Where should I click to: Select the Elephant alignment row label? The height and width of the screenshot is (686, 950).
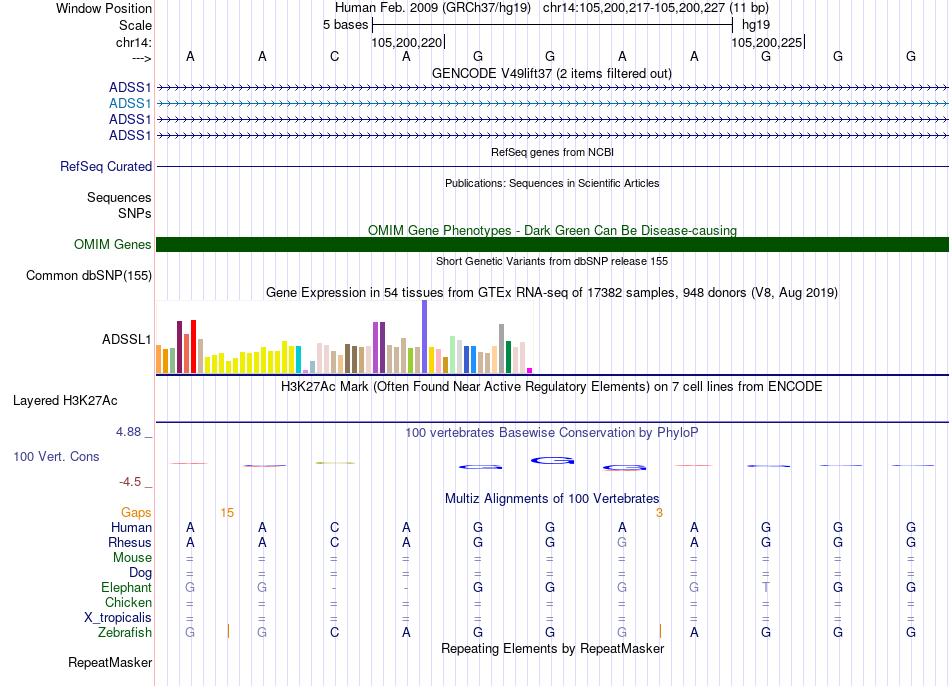[x=127, y=587]
